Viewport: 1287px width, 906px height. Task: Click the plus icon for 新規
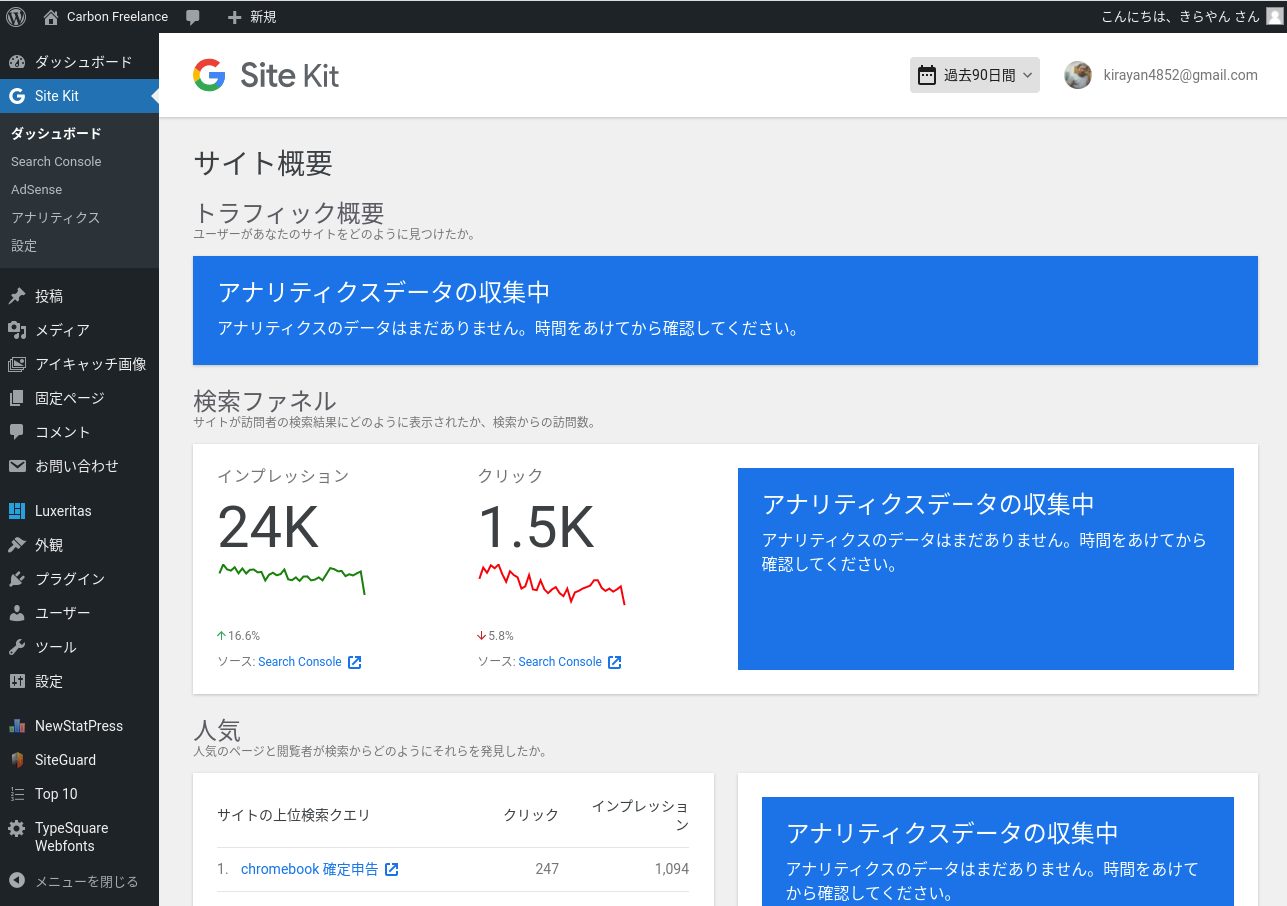coord(234,17)
